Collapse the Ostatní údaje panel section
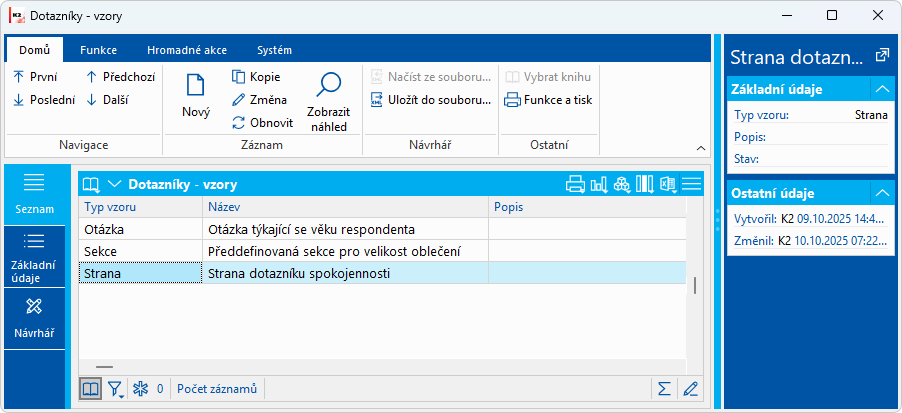The width and height of the screenshot is (902, 413). point(881,193)
